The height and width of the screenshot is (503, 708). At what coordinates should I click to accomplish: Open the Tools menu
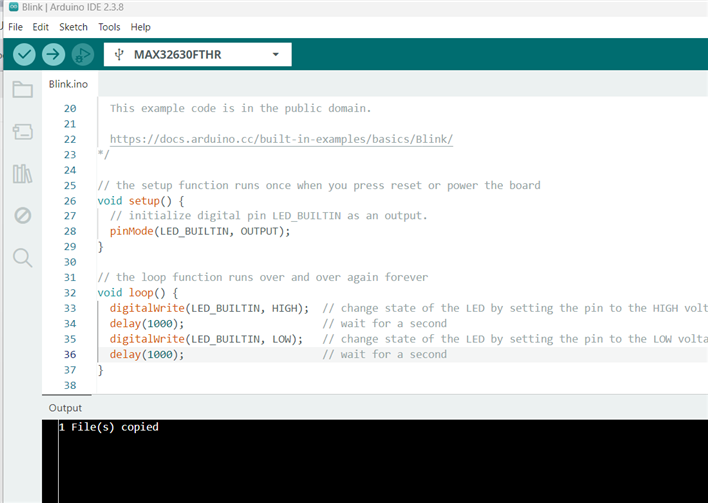109,27
